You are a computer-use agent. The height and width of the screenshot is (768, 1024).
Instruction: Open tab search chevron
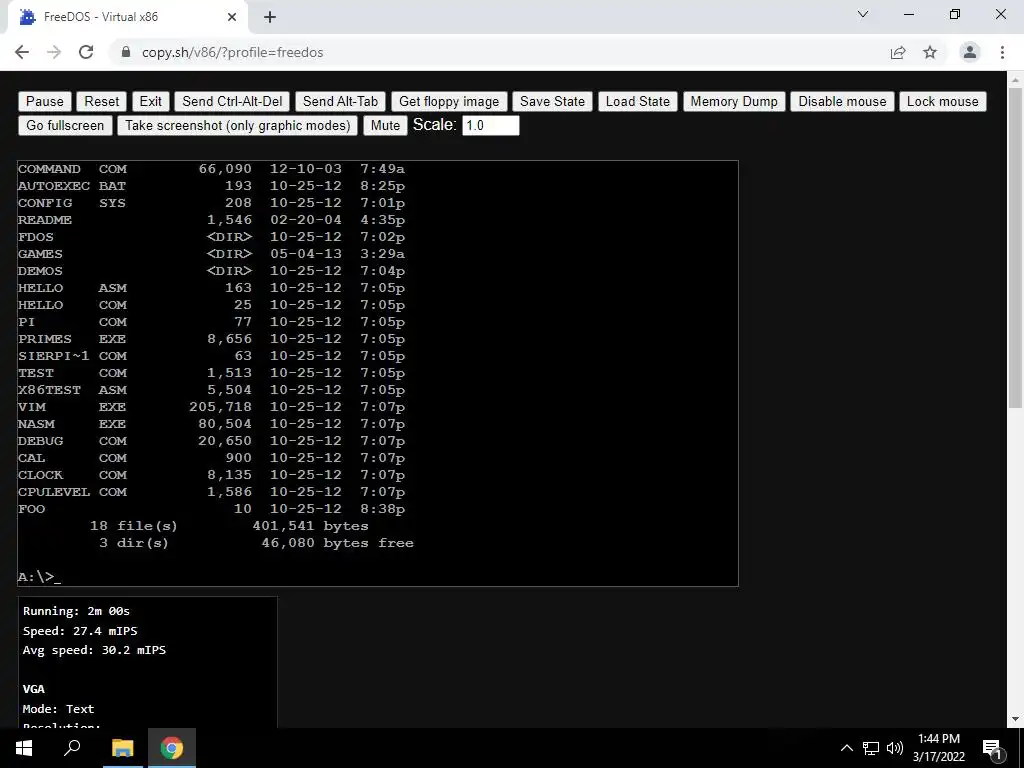click(x=863, y=14)
